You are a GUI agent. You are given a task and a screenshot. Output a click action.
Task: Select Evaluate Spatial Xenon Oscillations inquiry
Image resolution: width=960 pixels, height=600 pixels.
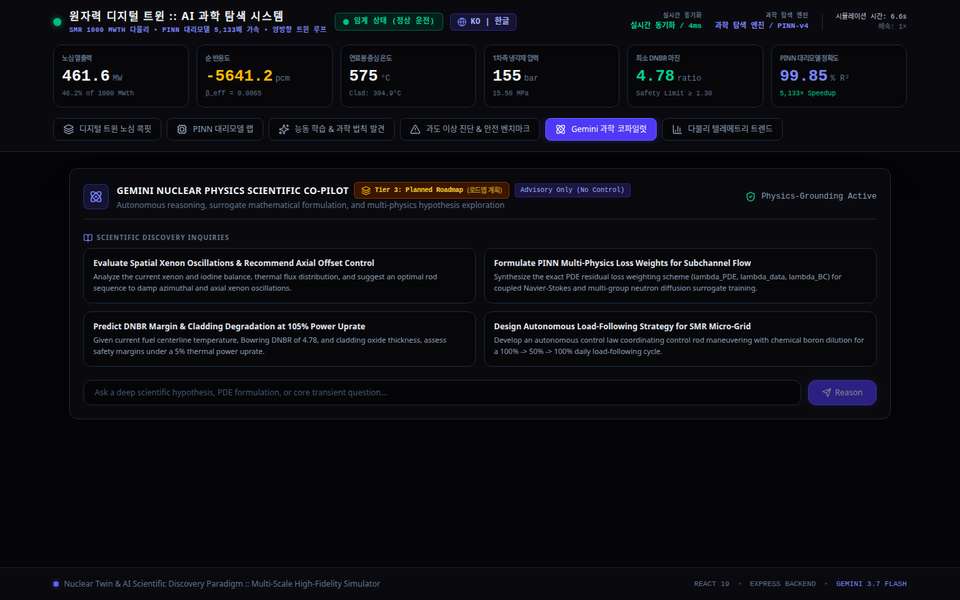point(279,276)
